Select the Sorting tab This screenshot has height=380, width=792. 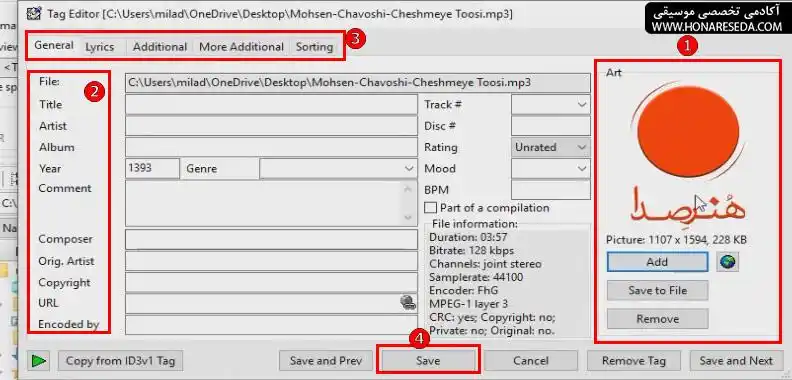point(314,47)
